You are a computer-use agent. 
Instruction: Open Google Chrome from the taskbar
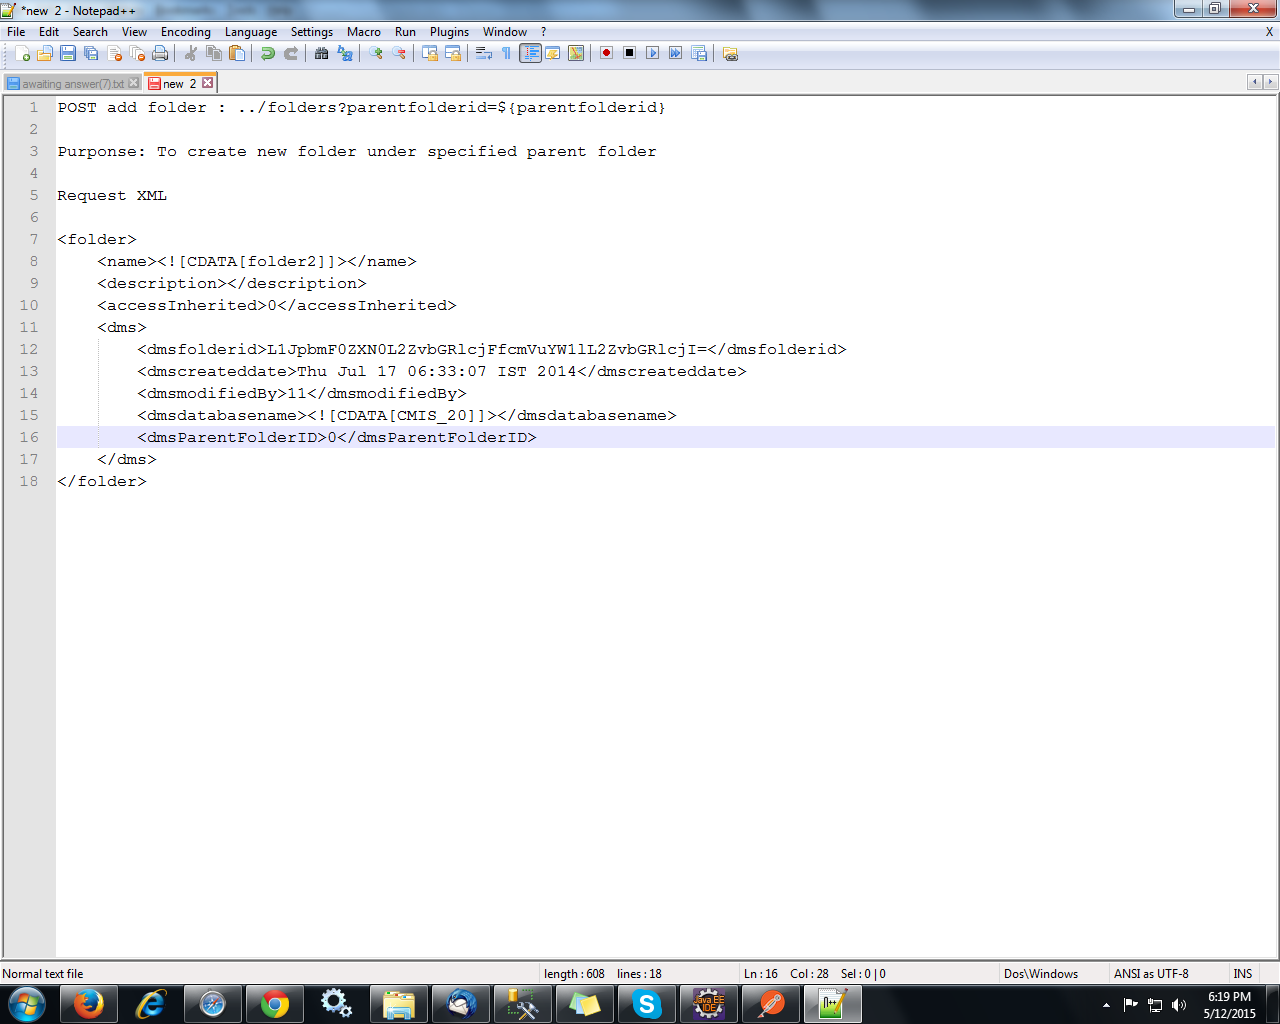(275, 1004)
